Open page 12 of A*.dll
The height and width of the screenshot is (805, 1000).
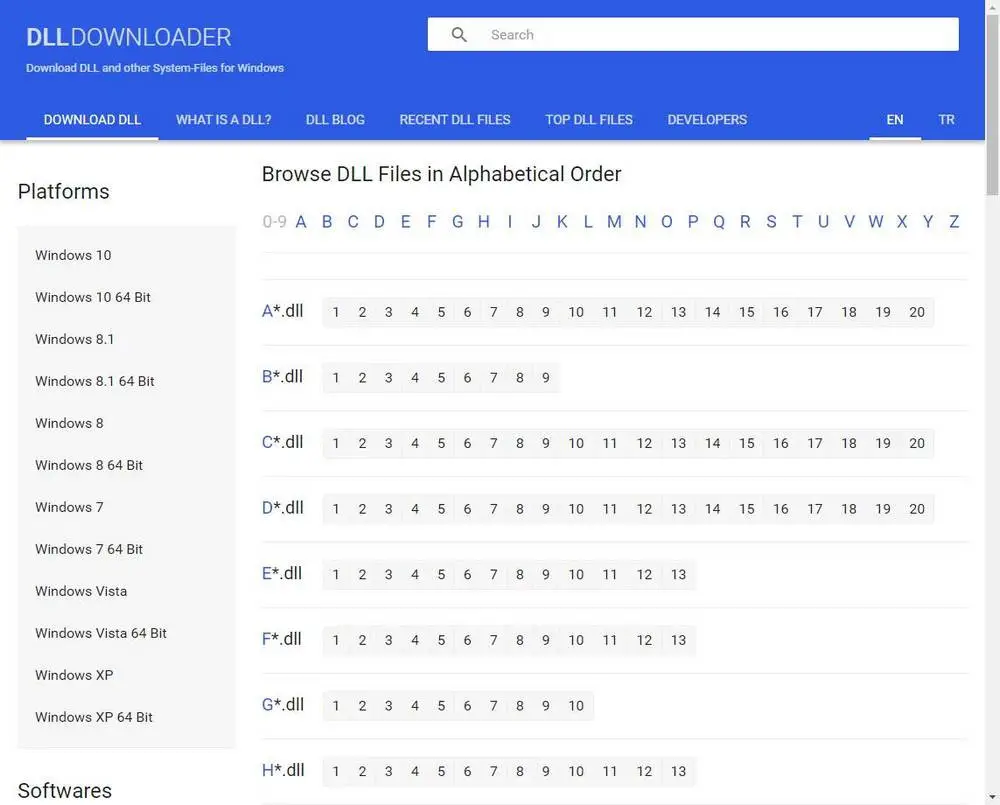[x=644, y=312]
